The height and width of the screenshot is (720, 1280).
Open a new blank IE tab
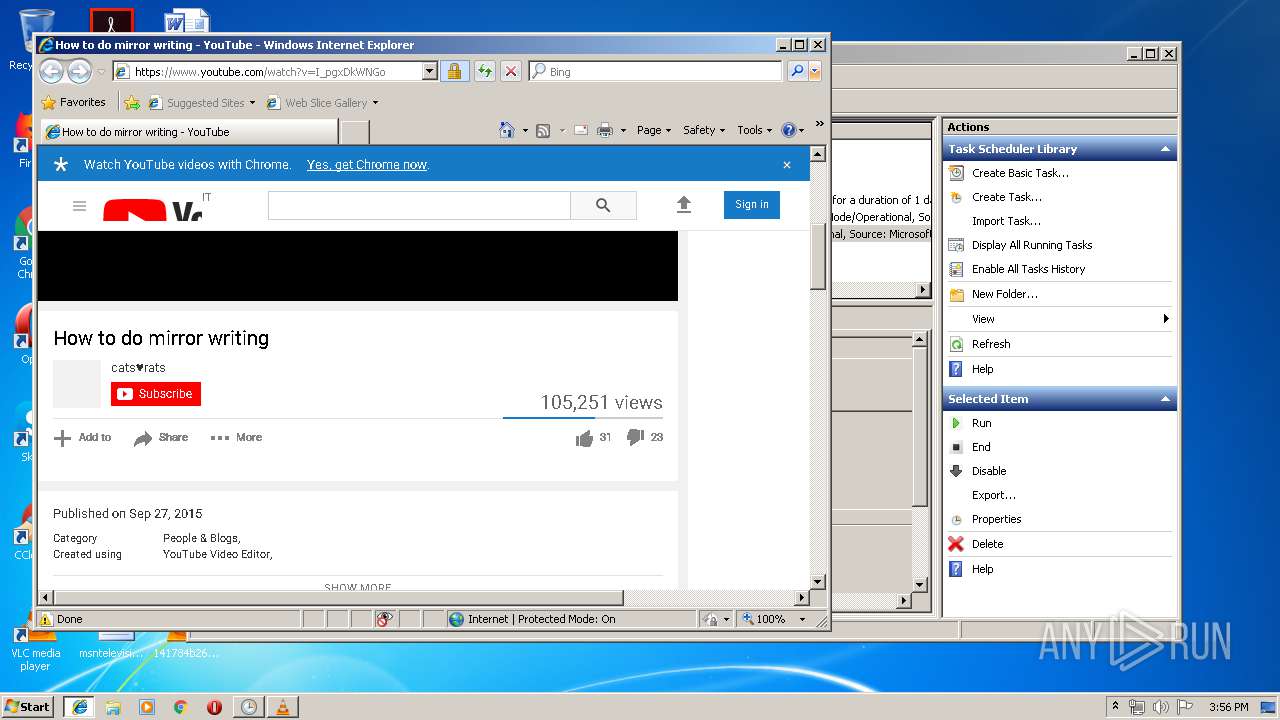tap(355, 132)
